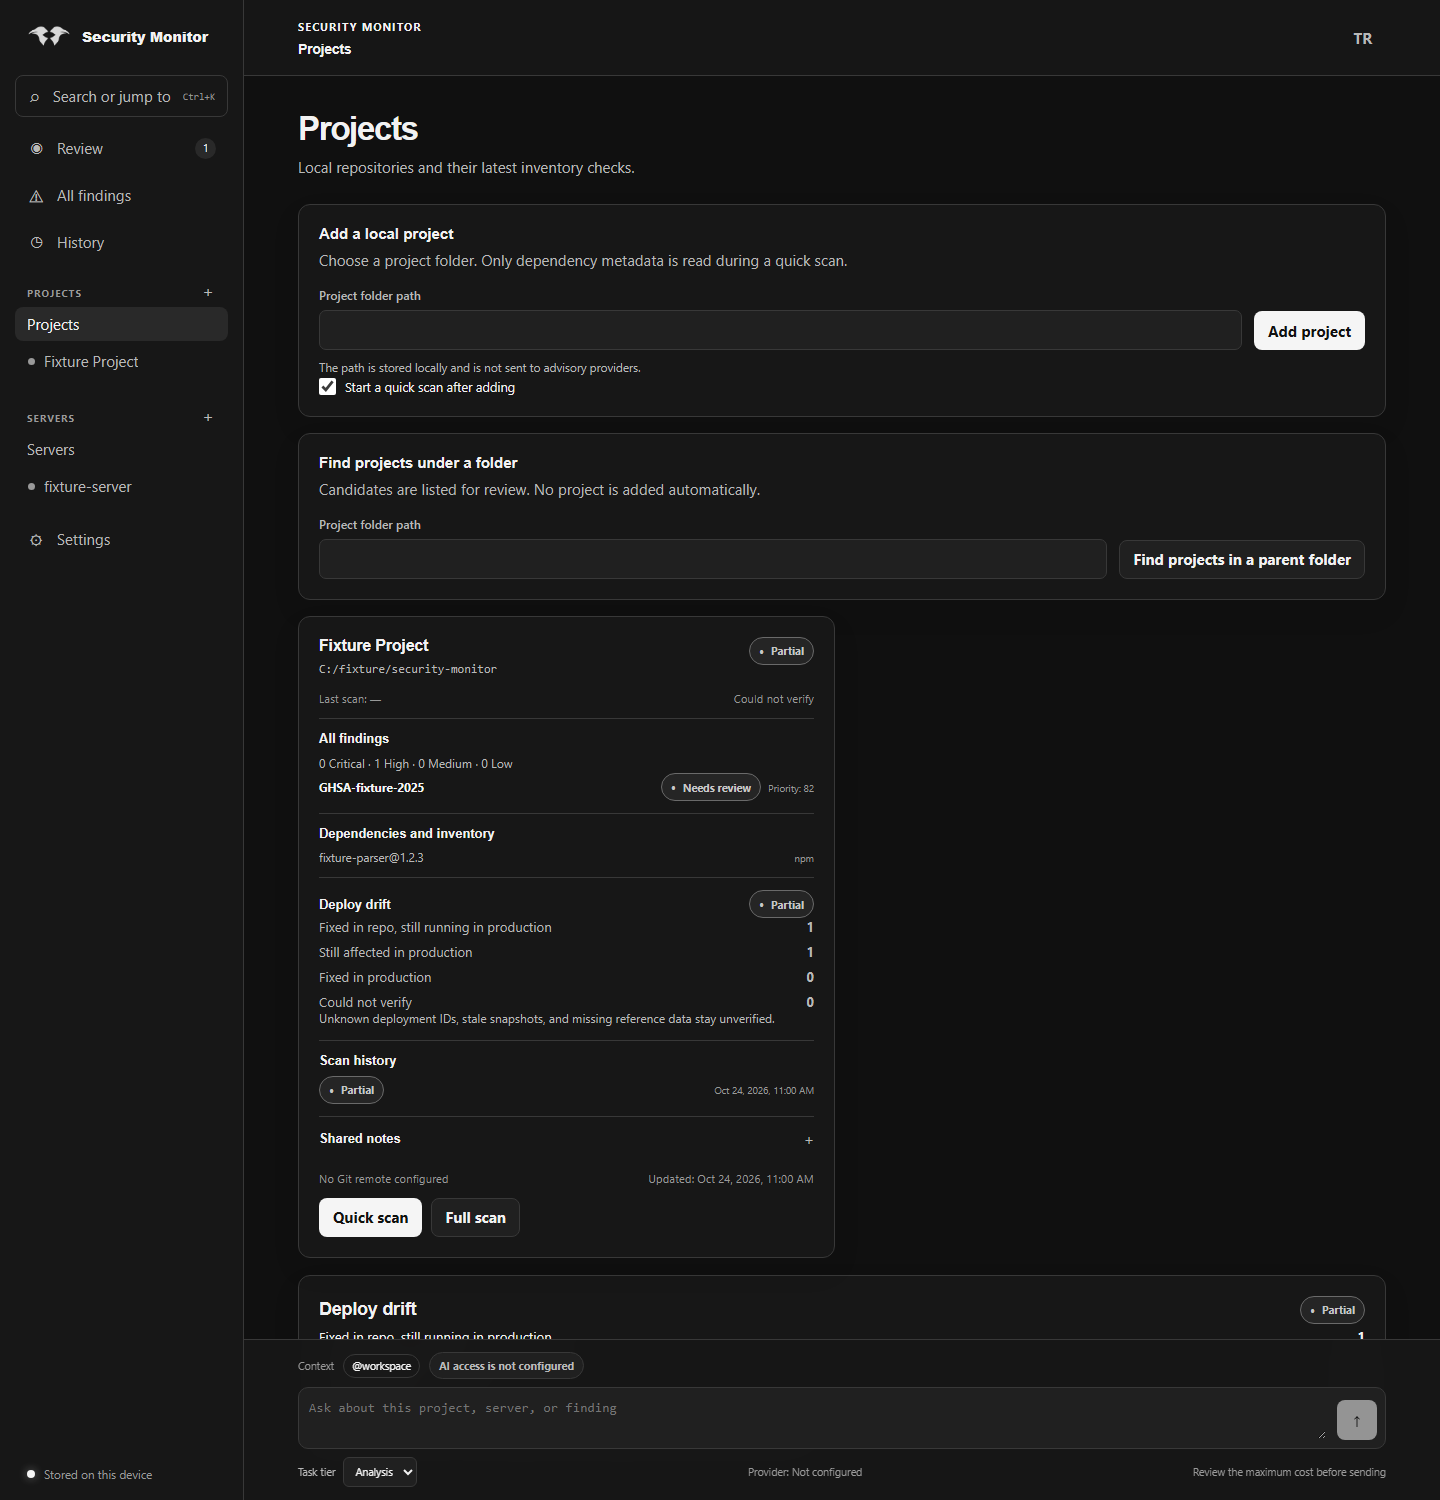Image resolution: width=1440 pixels, height=1500 pixels.
Task: Toggle Start a quick scan after adding
Action: [327, 387]
